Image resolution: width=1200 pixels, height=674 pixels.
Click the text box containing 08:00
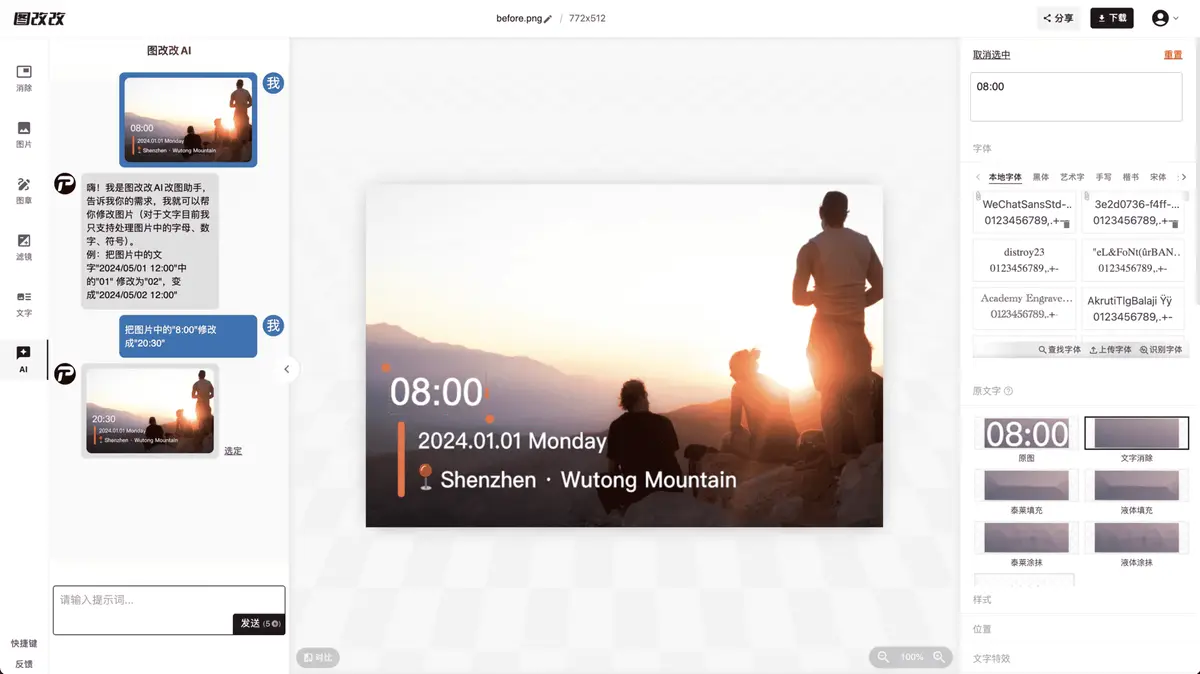pos(1077,97)
